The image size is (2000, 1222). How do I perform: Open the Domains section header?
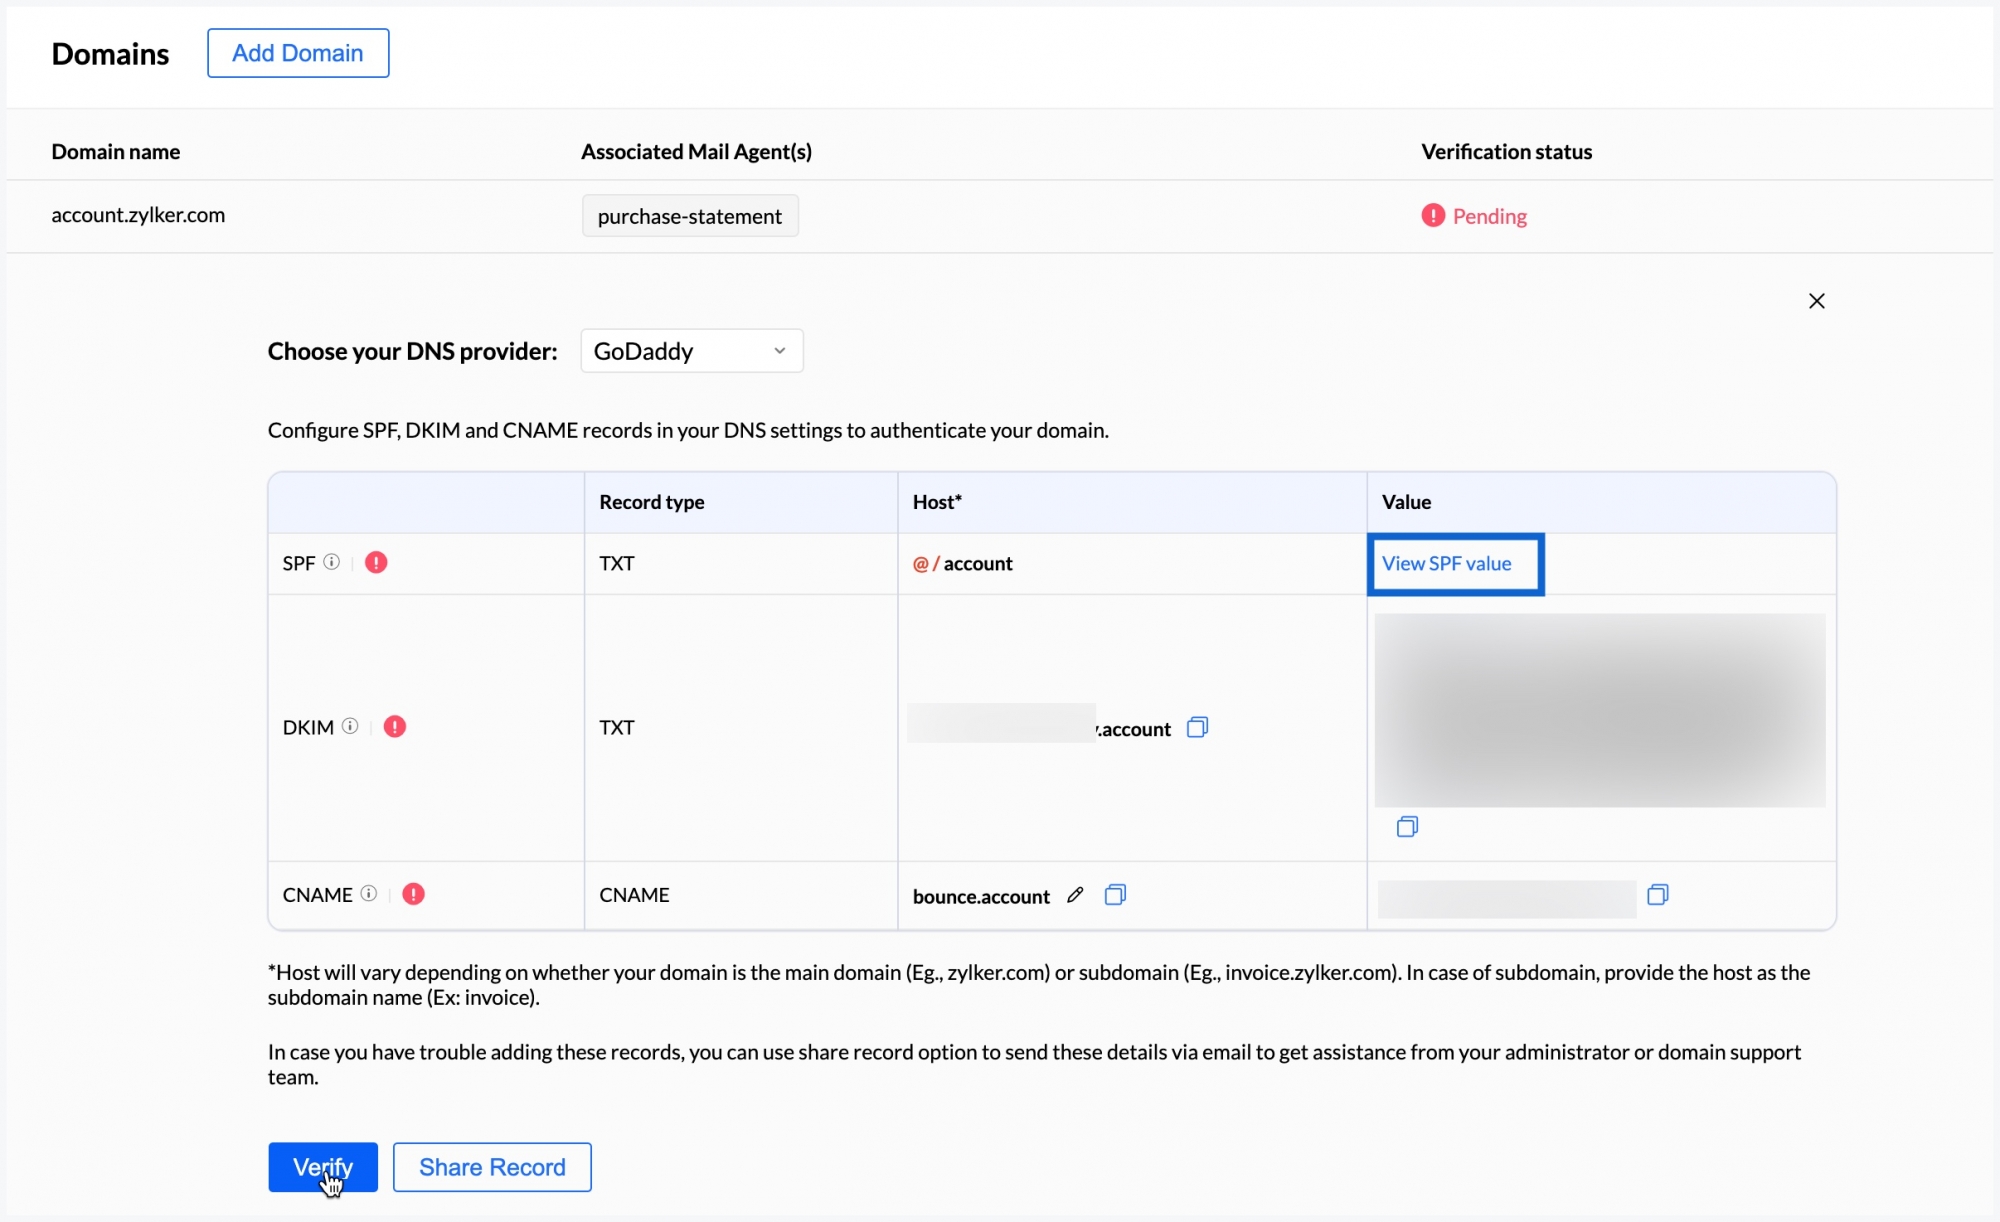coord(110,54)
